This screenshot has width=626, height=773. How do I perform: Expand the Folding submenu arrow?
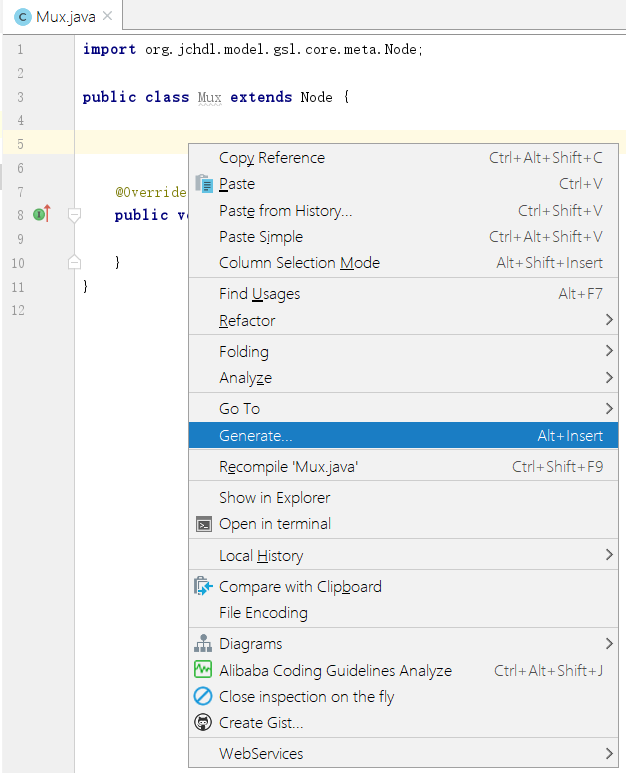(x=609, y=351)
